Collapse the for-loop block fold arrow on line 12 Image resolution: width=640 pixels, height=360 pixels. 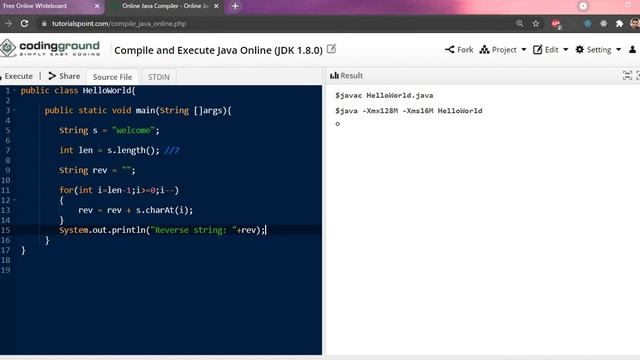[x=14, y=200]
